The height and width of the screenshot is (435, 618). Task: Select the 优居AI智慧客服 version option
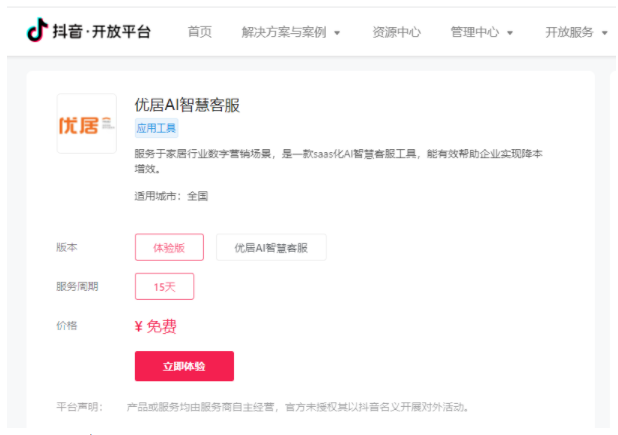pyautogui.click(x=271, y=247)
